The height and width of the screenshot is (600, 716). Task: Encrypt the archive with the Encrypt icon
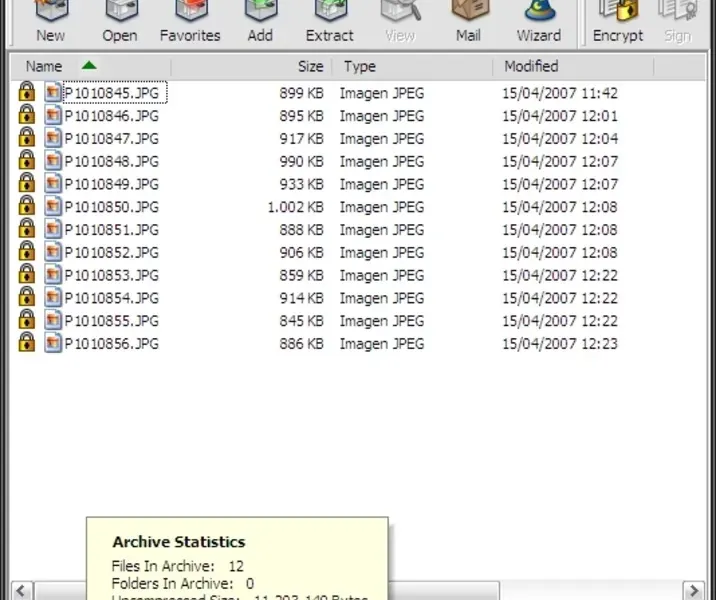point(618,21)
